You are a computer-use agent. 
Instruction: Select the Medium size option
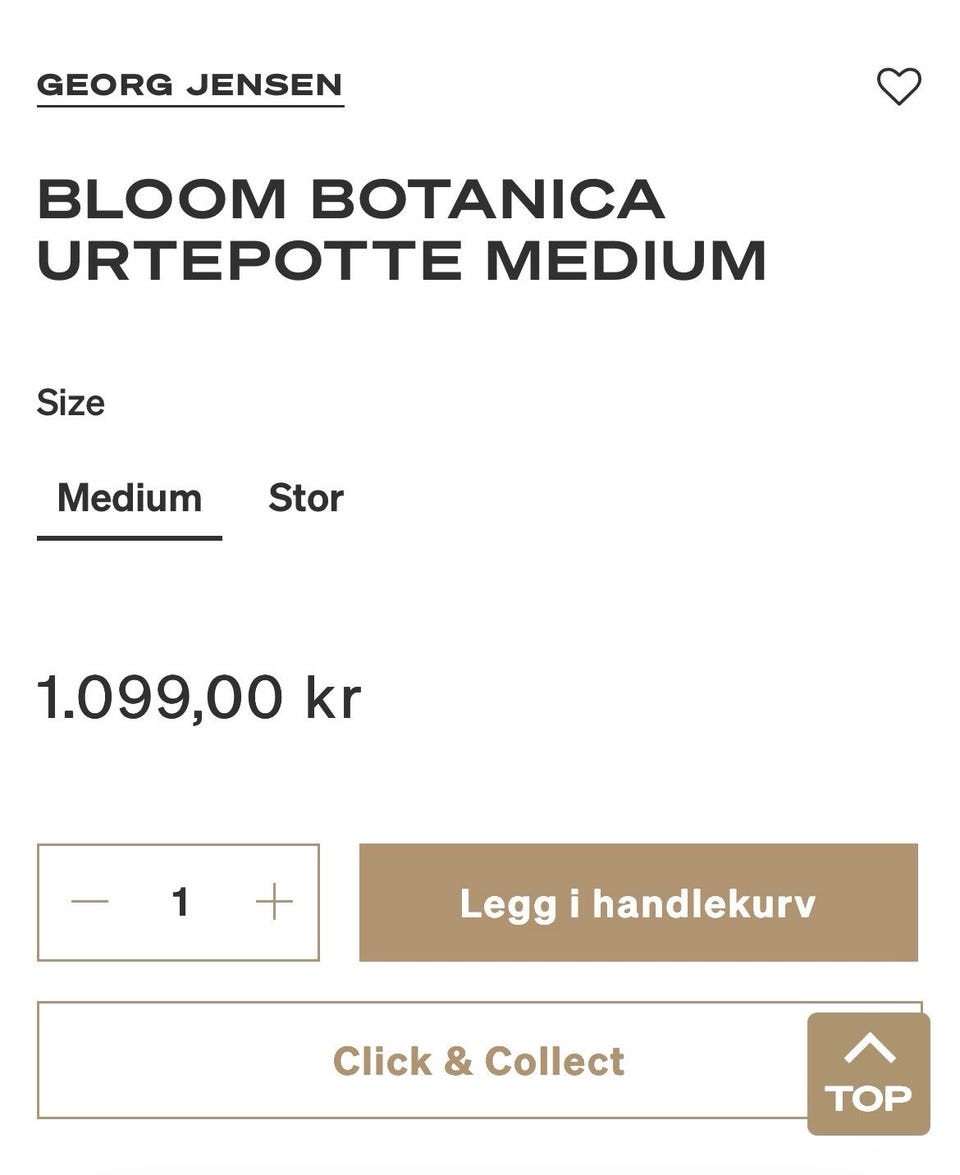129,498
